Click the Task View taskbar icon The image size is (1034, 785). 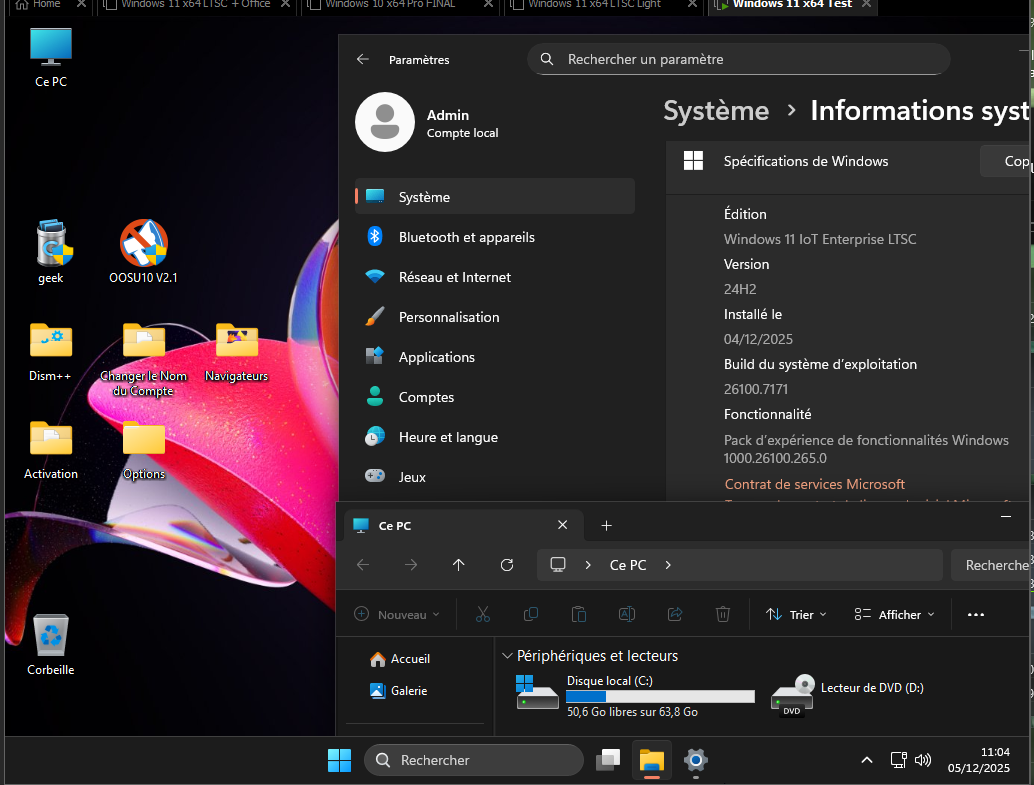[608, 760]
